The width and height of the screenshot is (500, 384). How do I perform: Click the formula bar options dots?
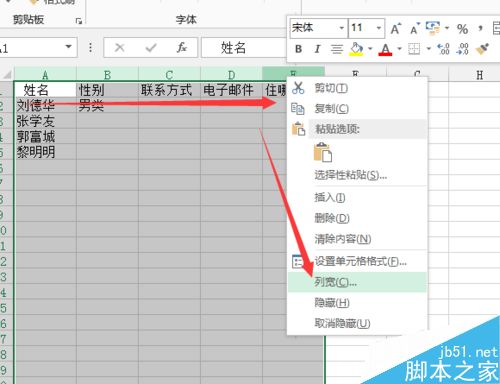(x=90, y=47)
